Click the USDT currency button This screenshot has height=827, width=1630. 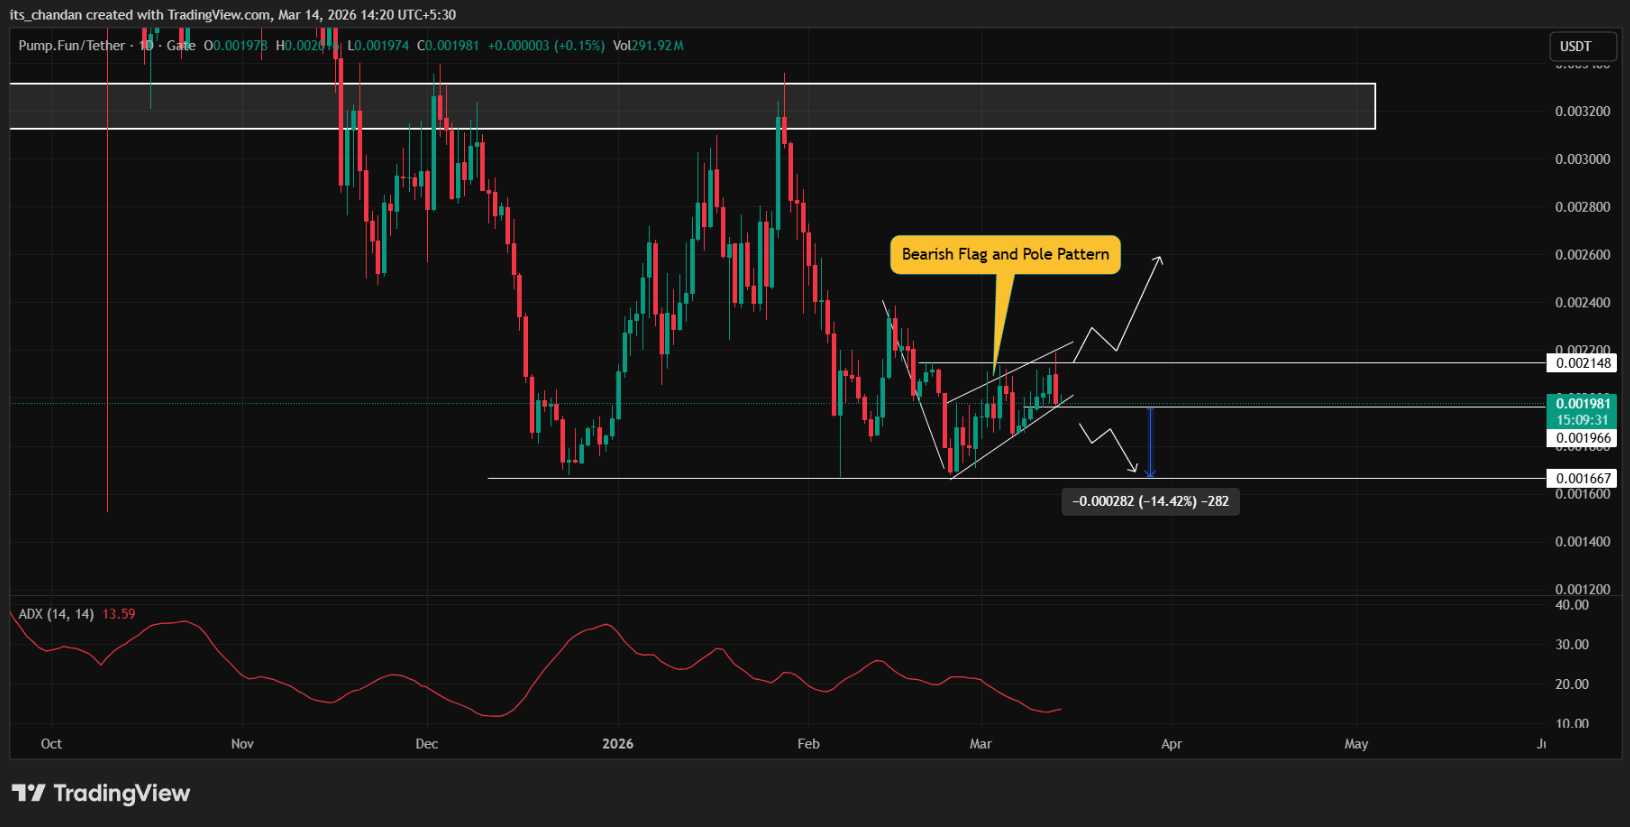(x=1576, y=46)
